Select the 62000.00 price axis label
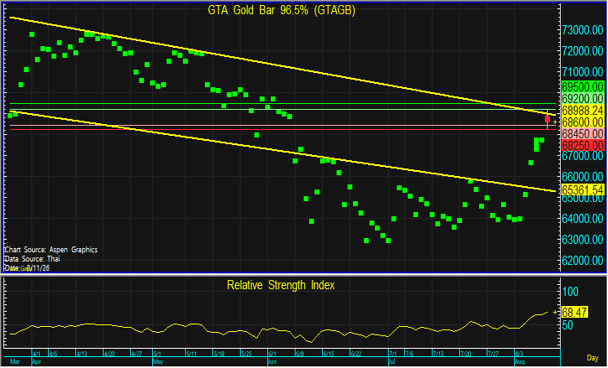 583,261
